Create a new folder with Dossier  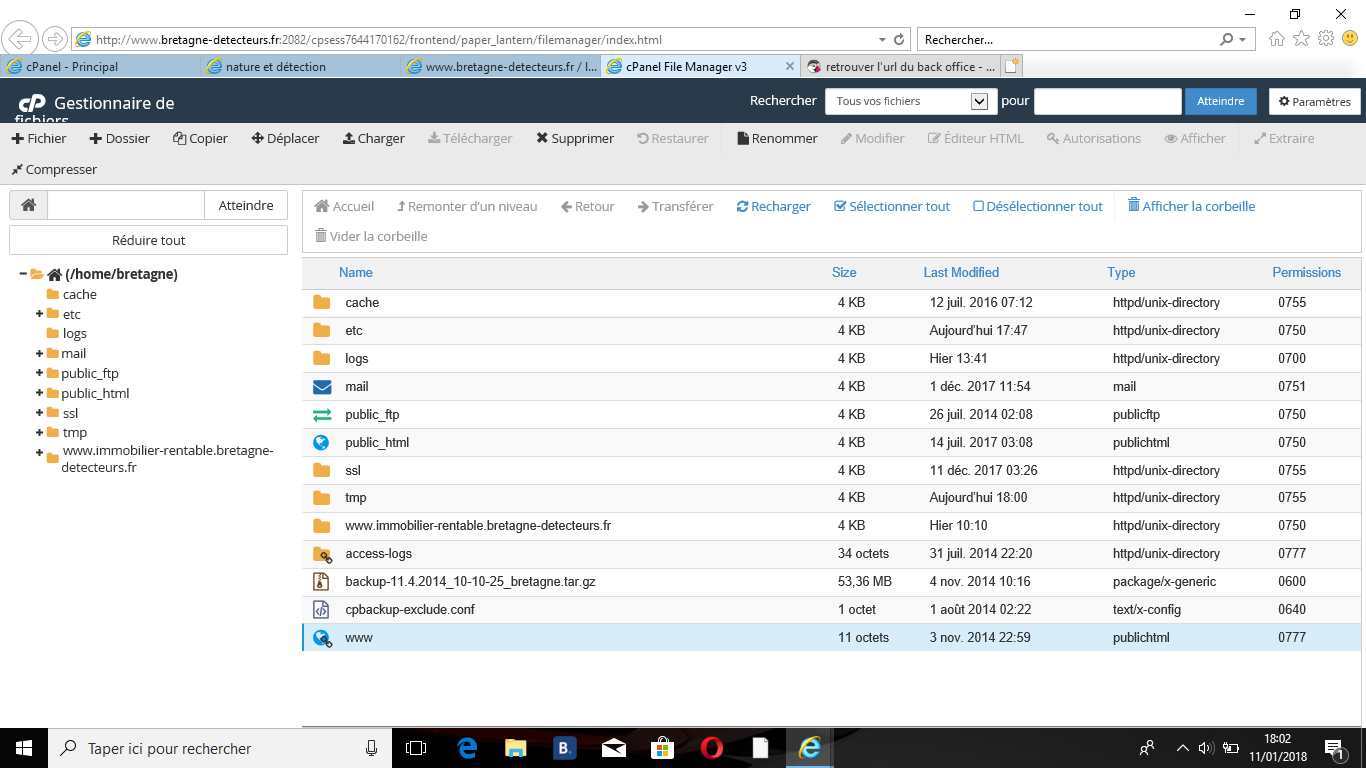119,138
